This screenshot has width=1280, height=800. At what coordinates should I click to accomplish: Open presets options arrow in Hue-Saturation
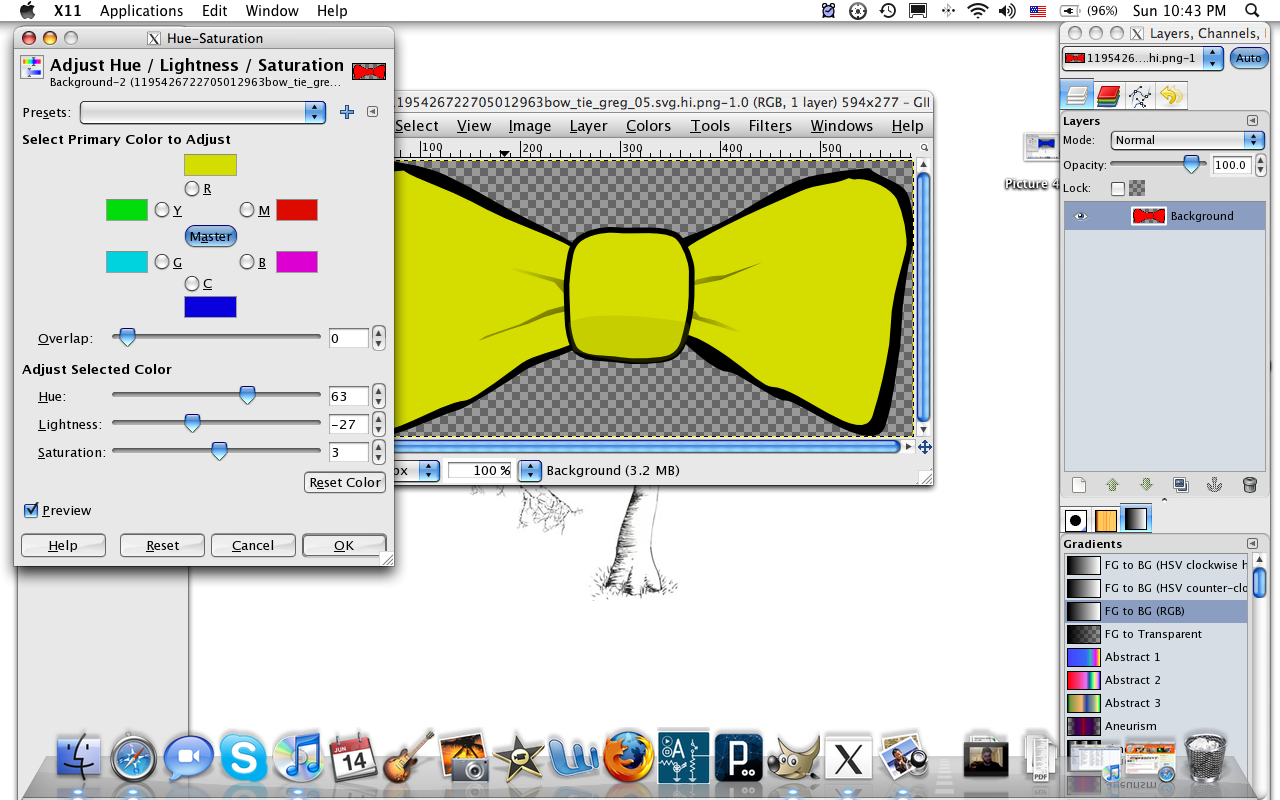(x=372, y=112)
